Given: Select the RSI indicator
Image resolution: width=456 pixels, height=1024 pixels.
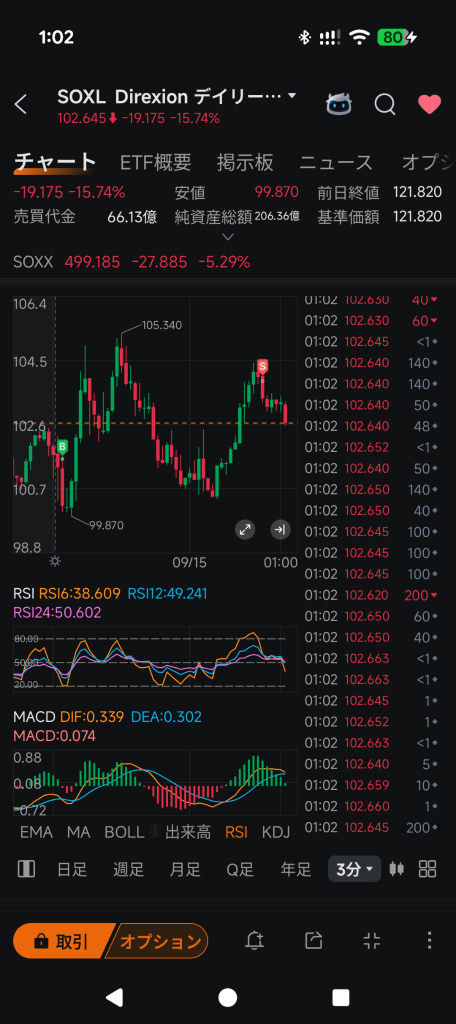Looking at the screenshot, I should [236, 832].
